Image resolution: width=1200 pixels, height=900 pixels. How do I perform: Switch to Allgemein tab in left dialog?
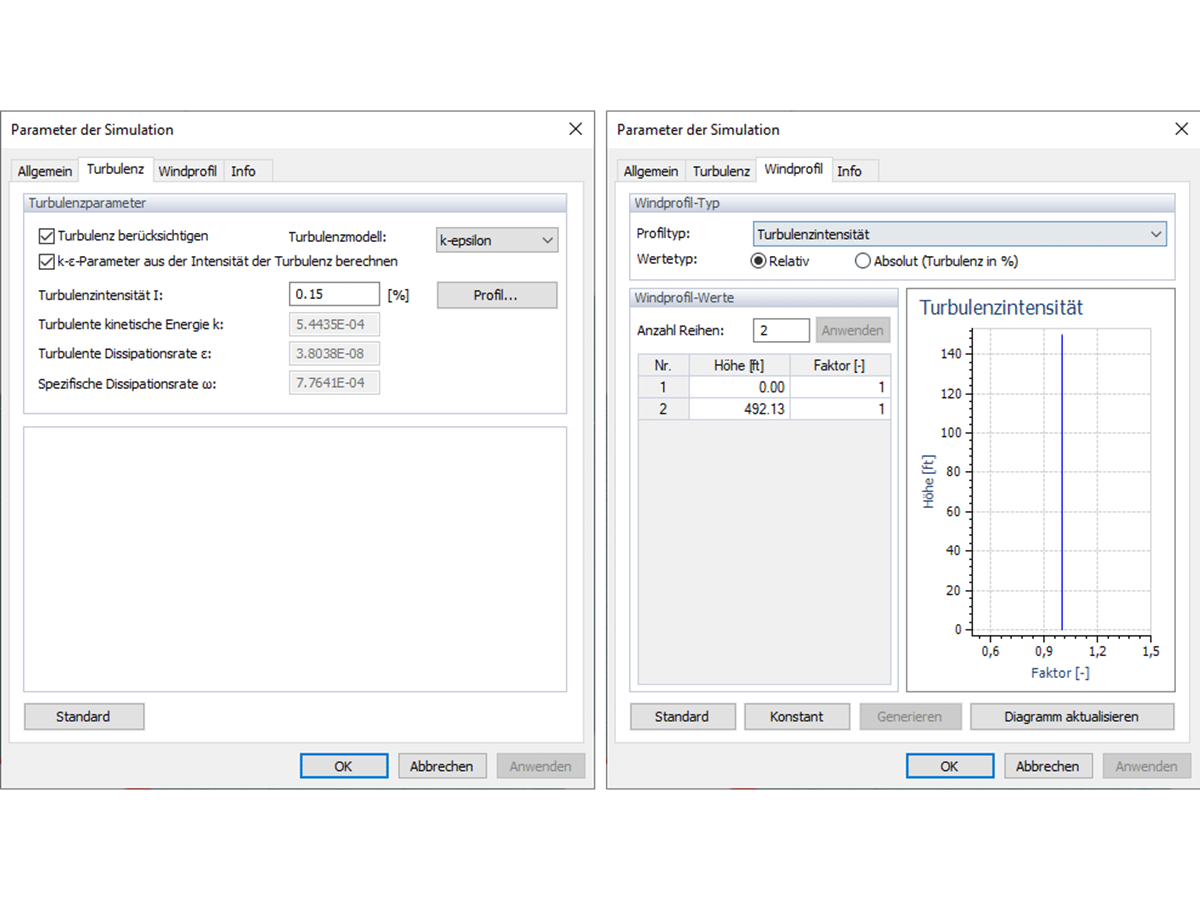45,171
